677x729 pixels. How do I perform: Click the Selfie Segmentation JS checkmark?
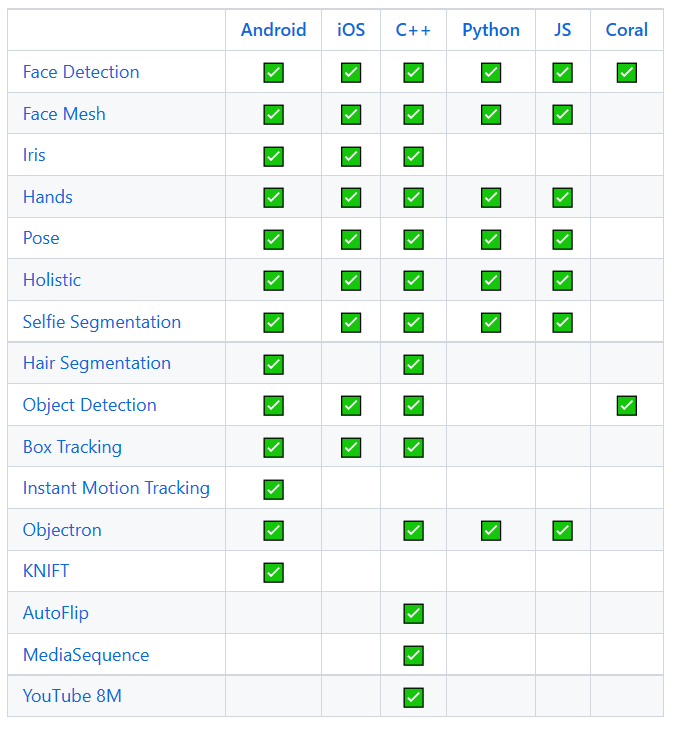[563, 322]
